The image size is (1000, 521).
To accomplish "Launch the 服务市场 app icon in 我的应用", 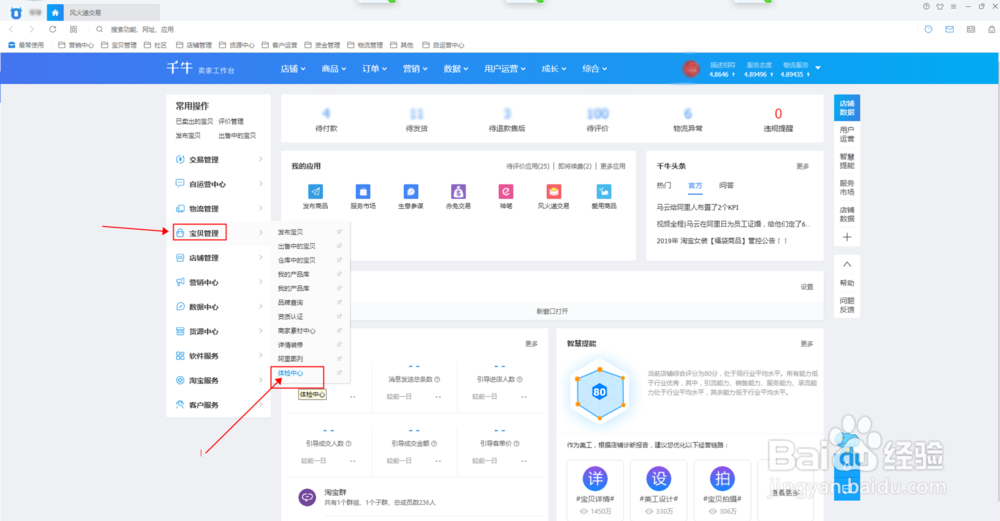I will [x=363, y=191].
